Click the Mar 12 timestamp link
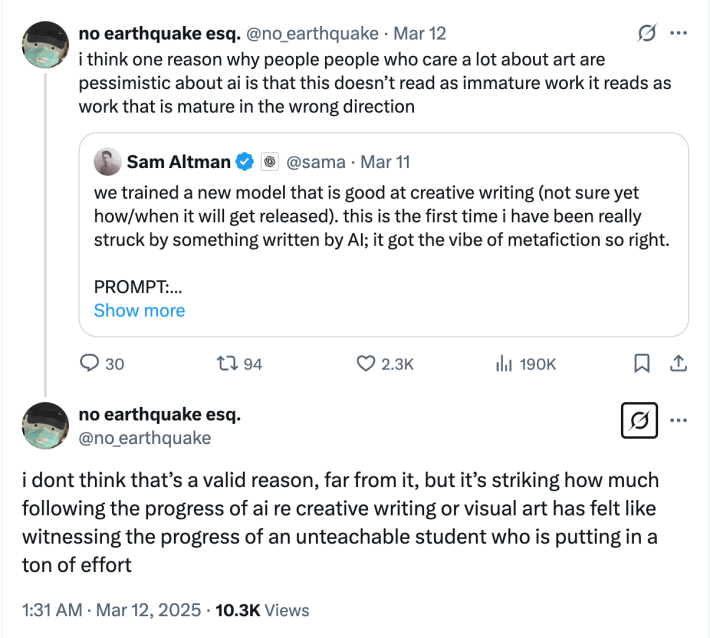 click(x=423, y=33)
